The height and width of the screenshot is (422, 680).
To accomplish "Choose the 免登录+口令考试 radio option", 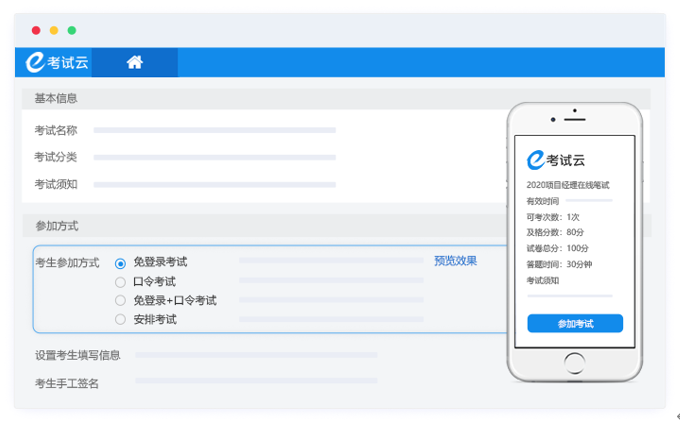I will (121, 300).
